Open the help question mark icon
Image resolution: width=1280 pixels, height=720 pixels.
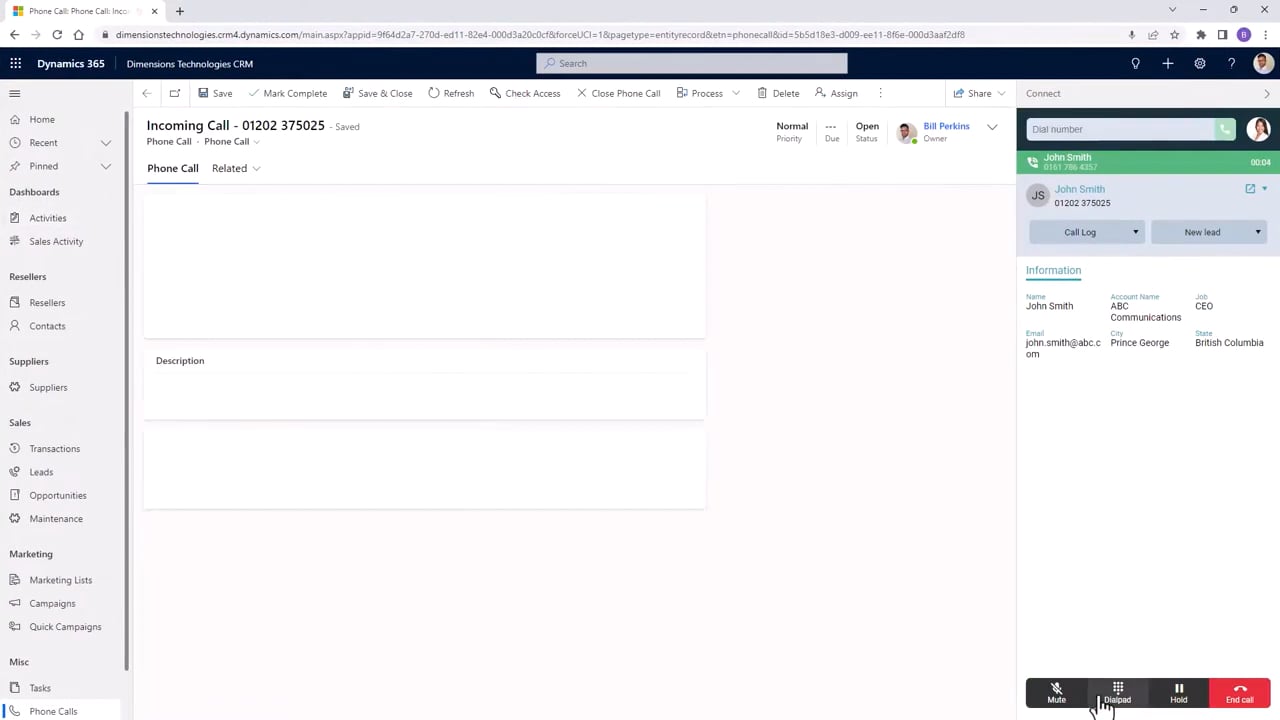pyautogui.click(x=1231, y=63)
